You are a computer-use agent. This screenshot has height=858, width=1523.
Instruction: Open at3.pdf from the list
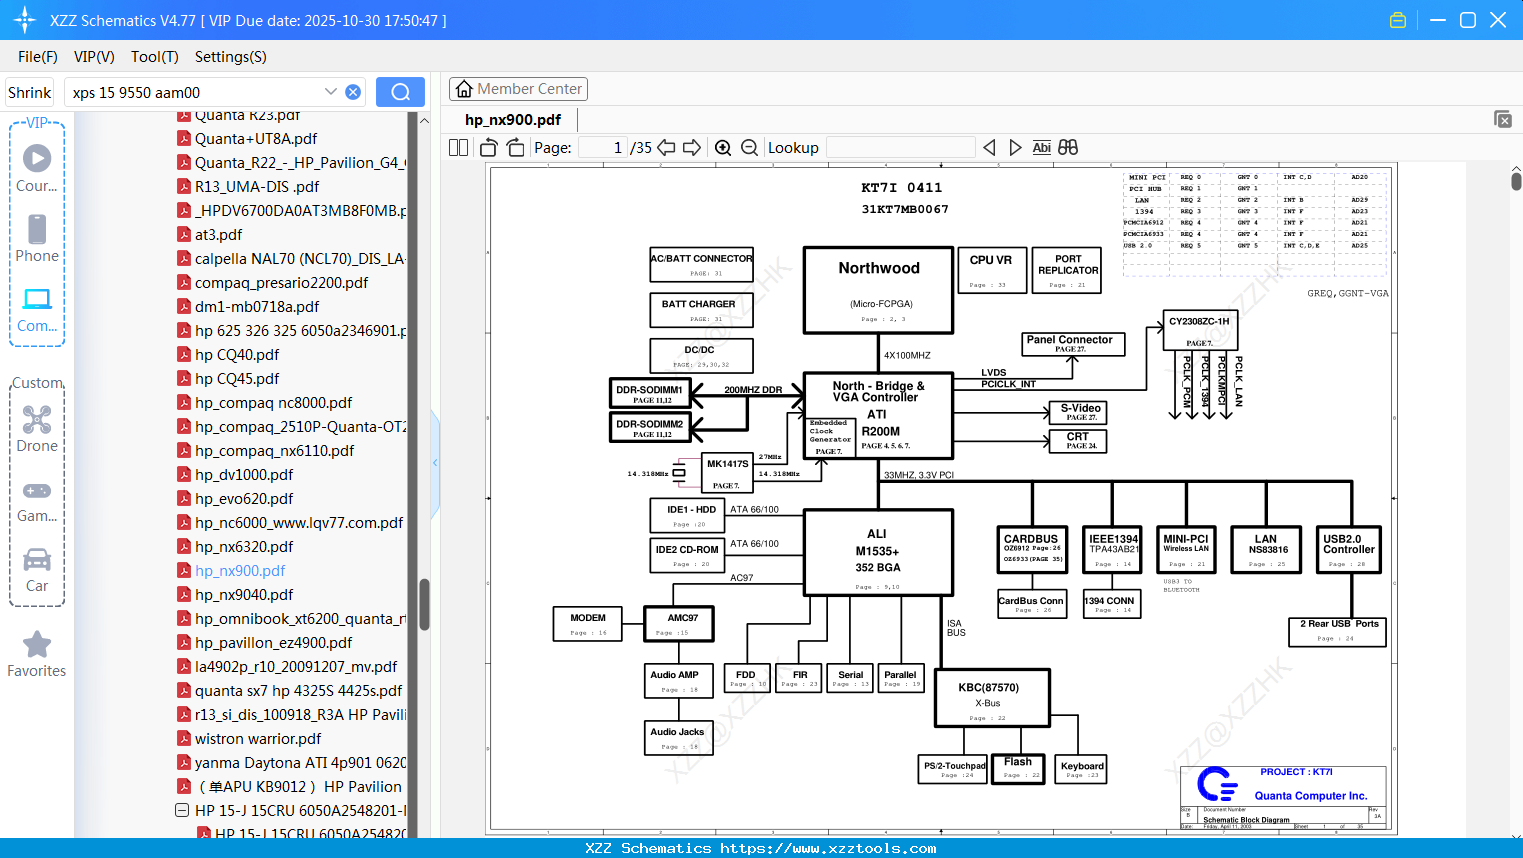coord(218,234)
